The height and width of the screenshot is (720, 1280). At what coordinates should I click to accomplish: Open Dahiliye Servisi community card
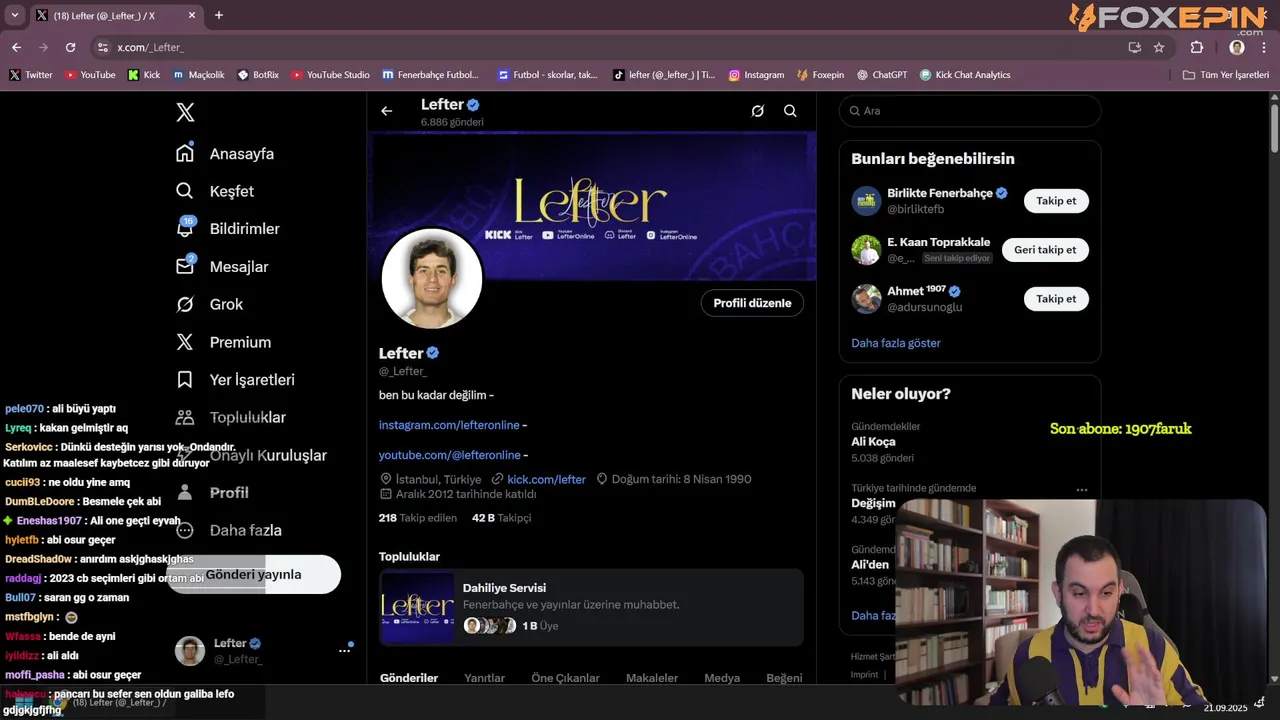point(591,607)
